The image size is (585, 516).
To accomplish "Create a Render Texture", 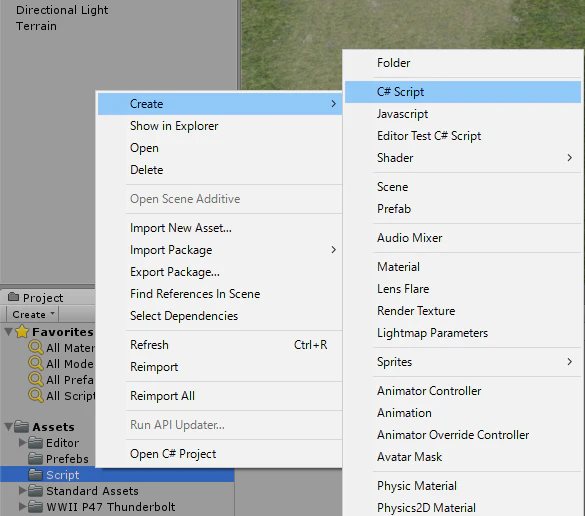I will (x=463, y=311).
